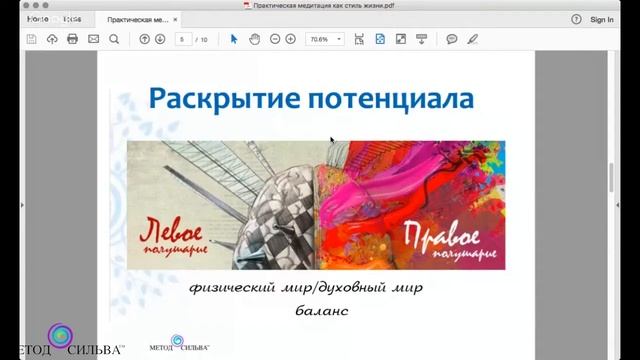
Task: Go to previous page arrow
Action: coord(144,39)
